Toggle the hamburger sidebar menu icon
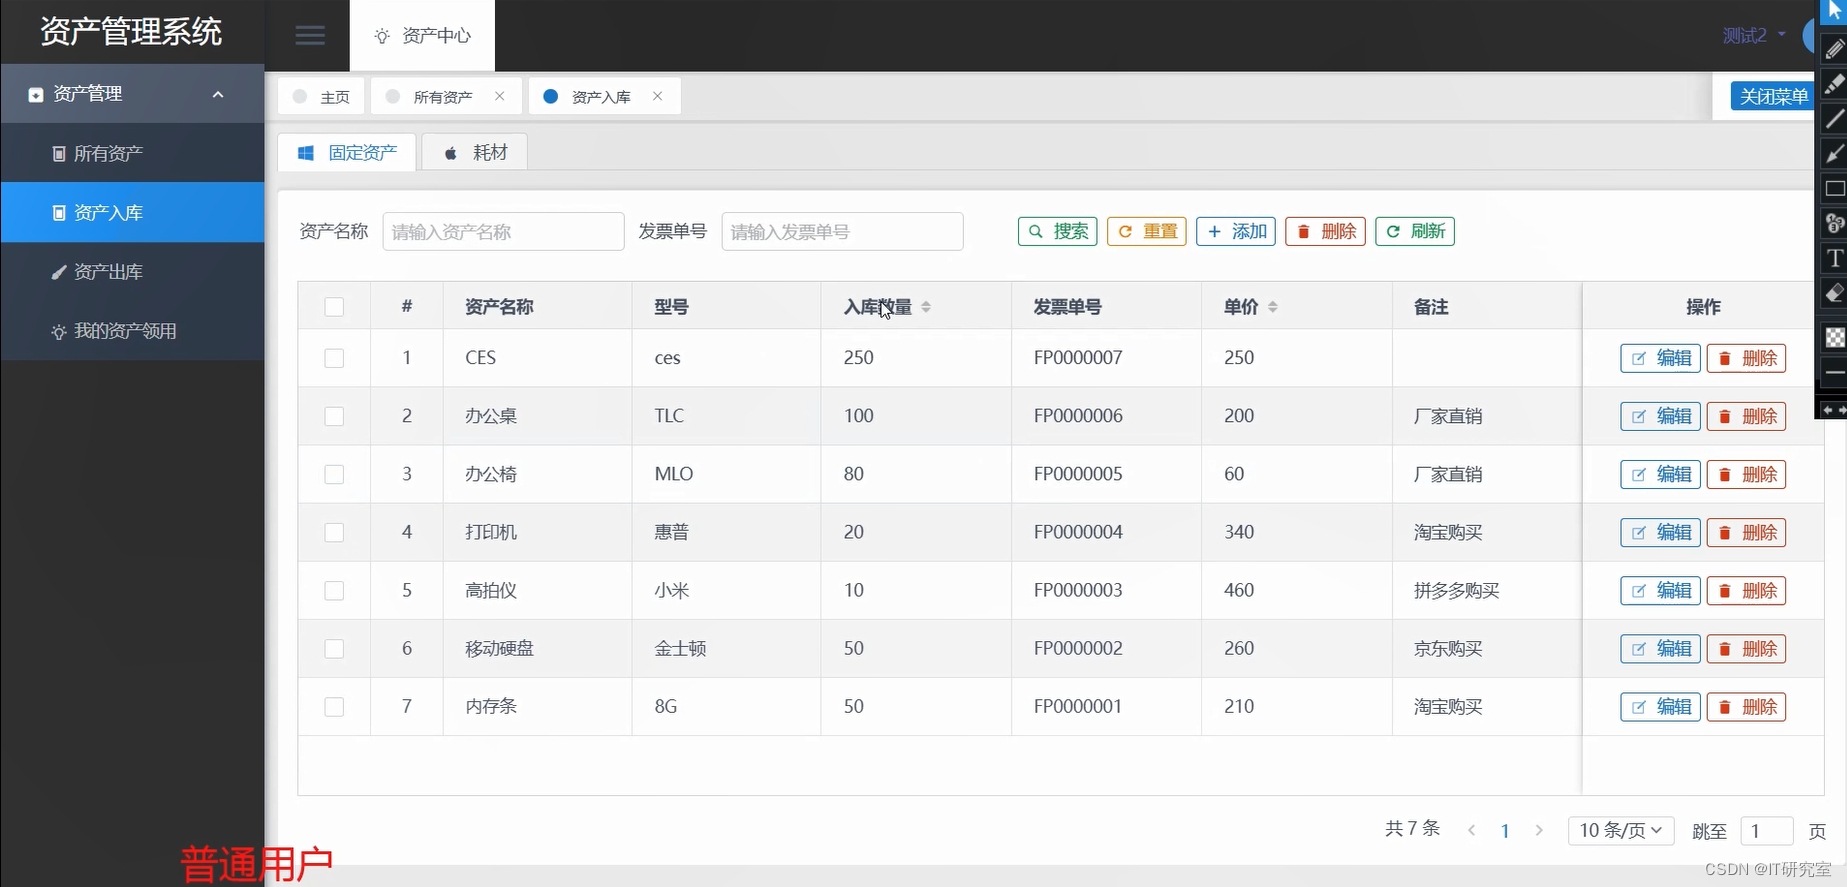 (310, 36)
